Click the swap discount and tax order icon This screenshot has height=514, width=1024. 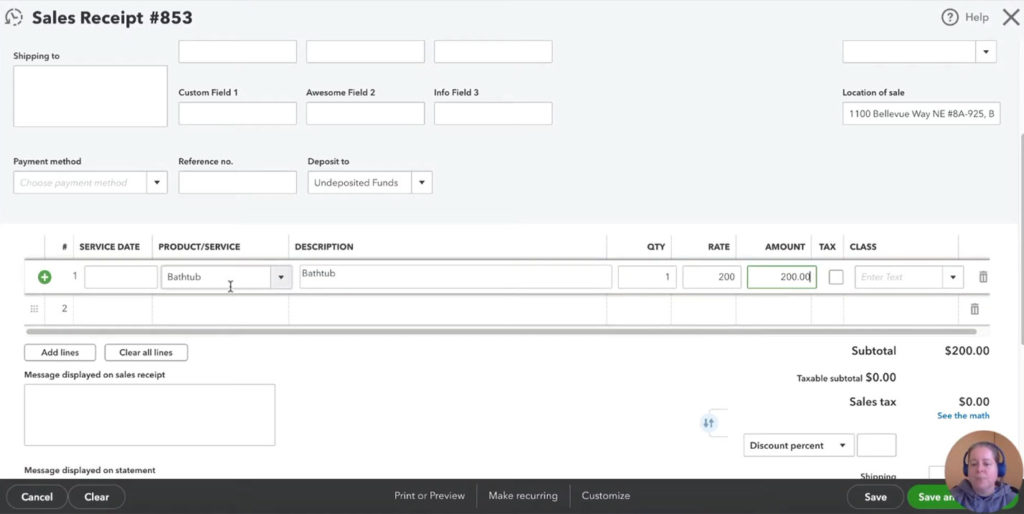pos(709,423)
